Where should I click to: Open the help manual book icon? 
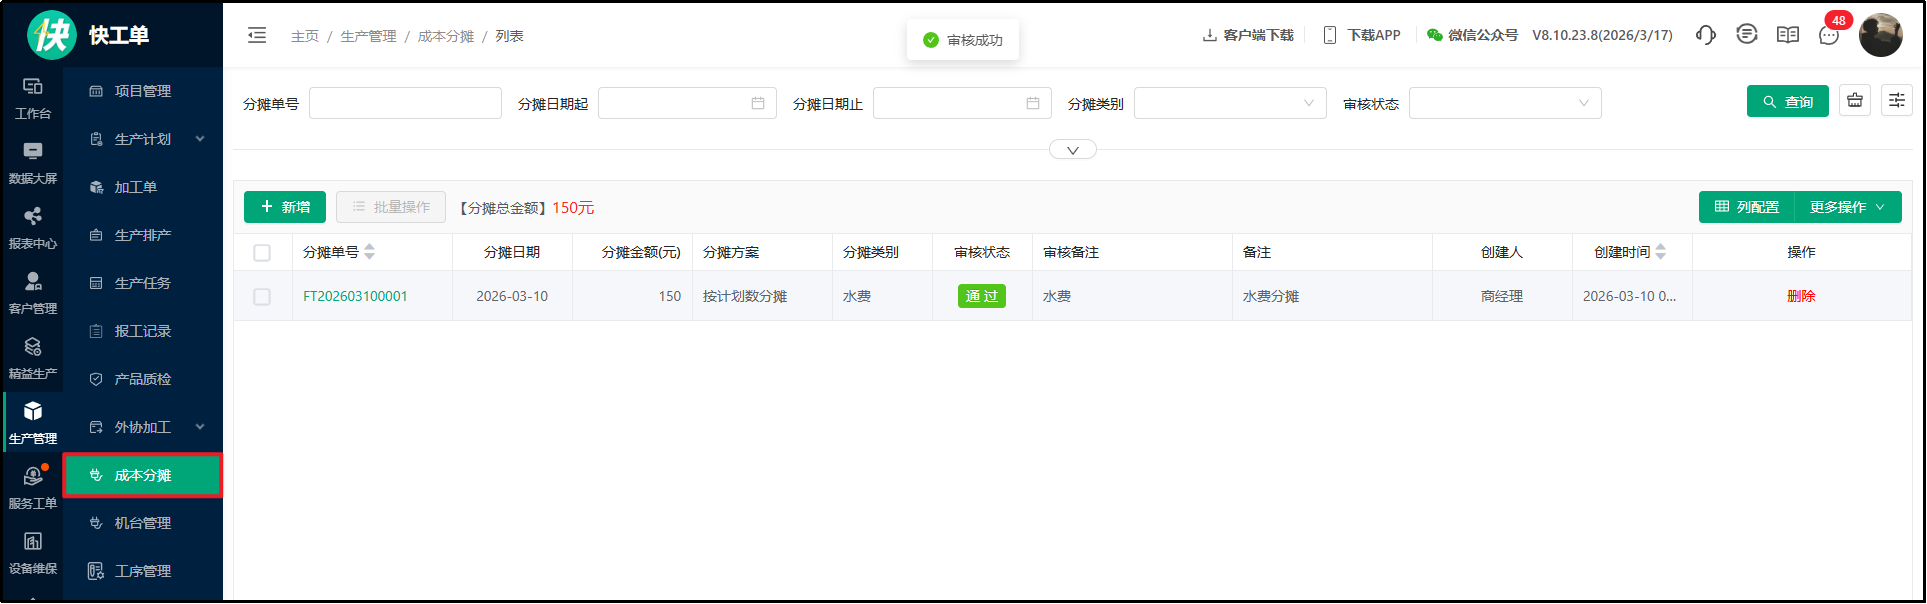[x=1787, y=35]
